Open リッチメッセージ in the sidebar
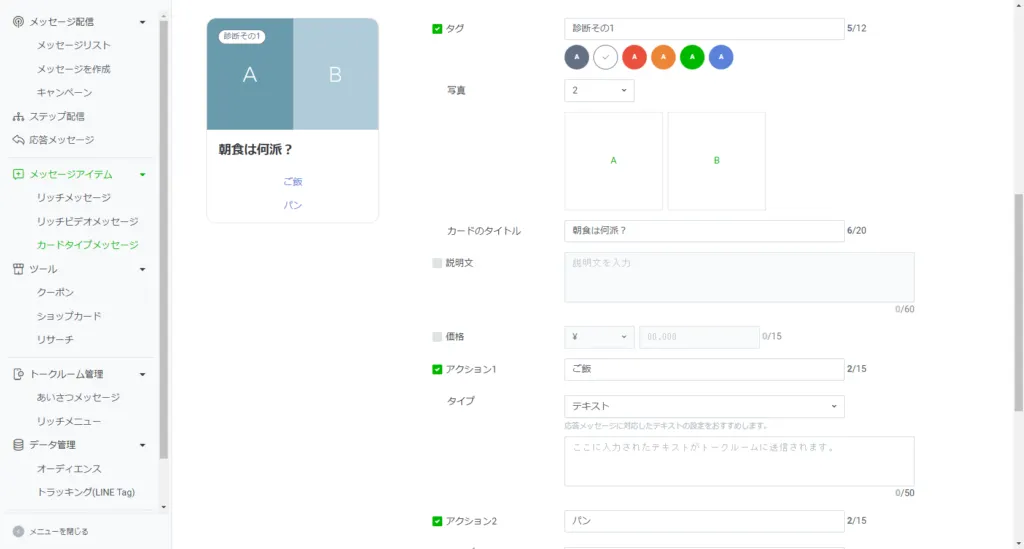The height and width of the screenshot is (549, 1024). click(73, 198)
